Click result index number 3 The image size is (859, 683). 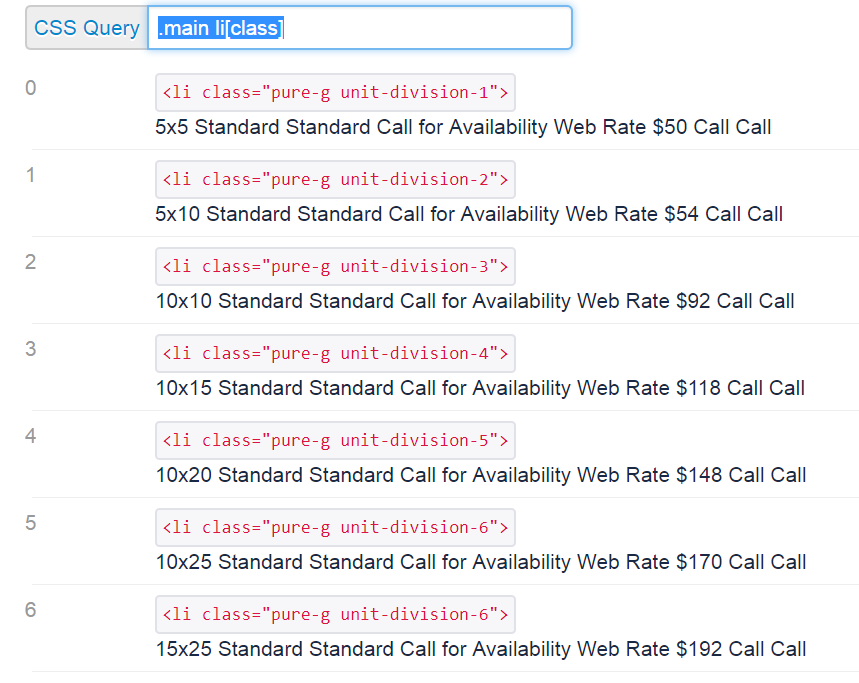(31, 349)
